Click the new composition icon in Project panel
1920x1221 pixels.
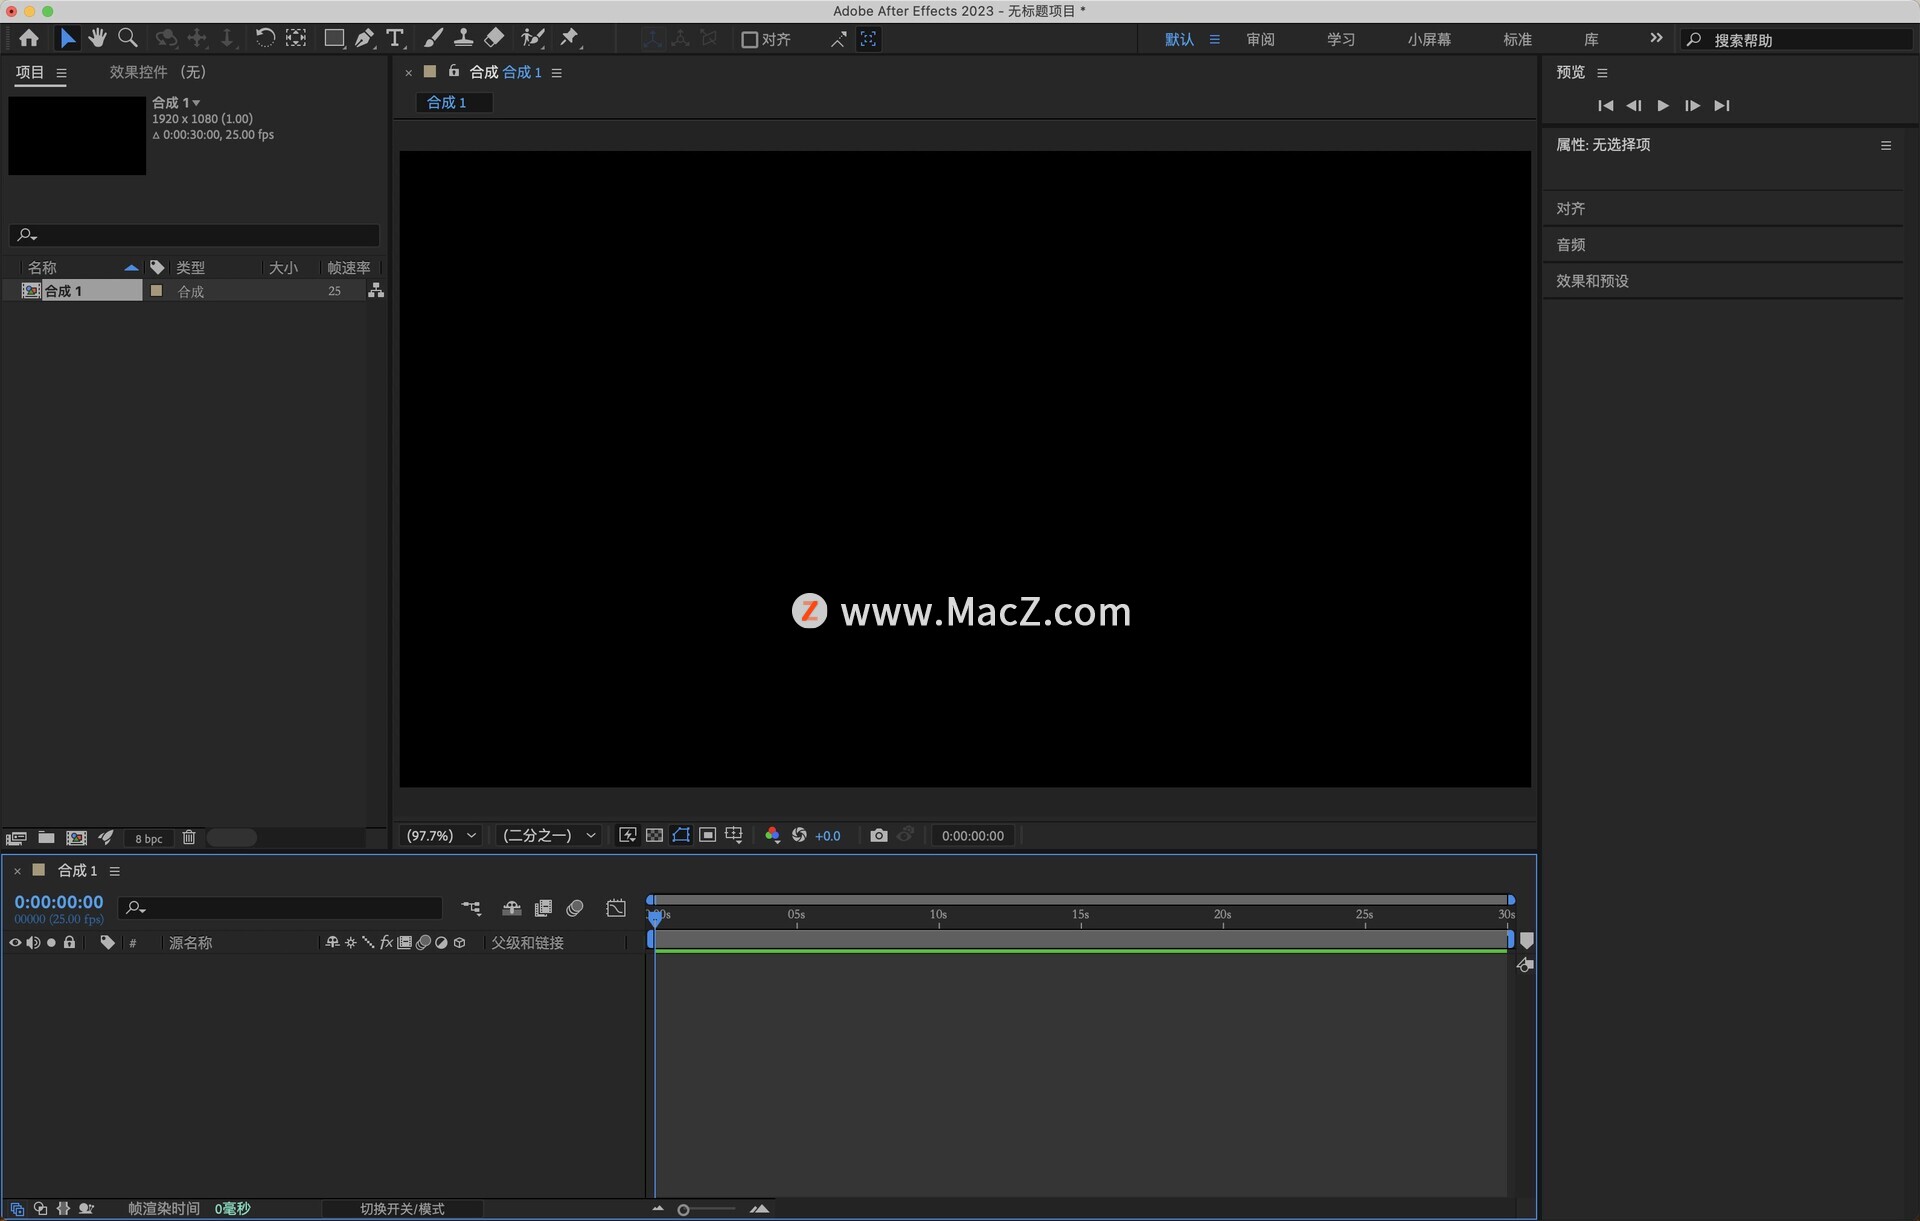click(76, 838)
